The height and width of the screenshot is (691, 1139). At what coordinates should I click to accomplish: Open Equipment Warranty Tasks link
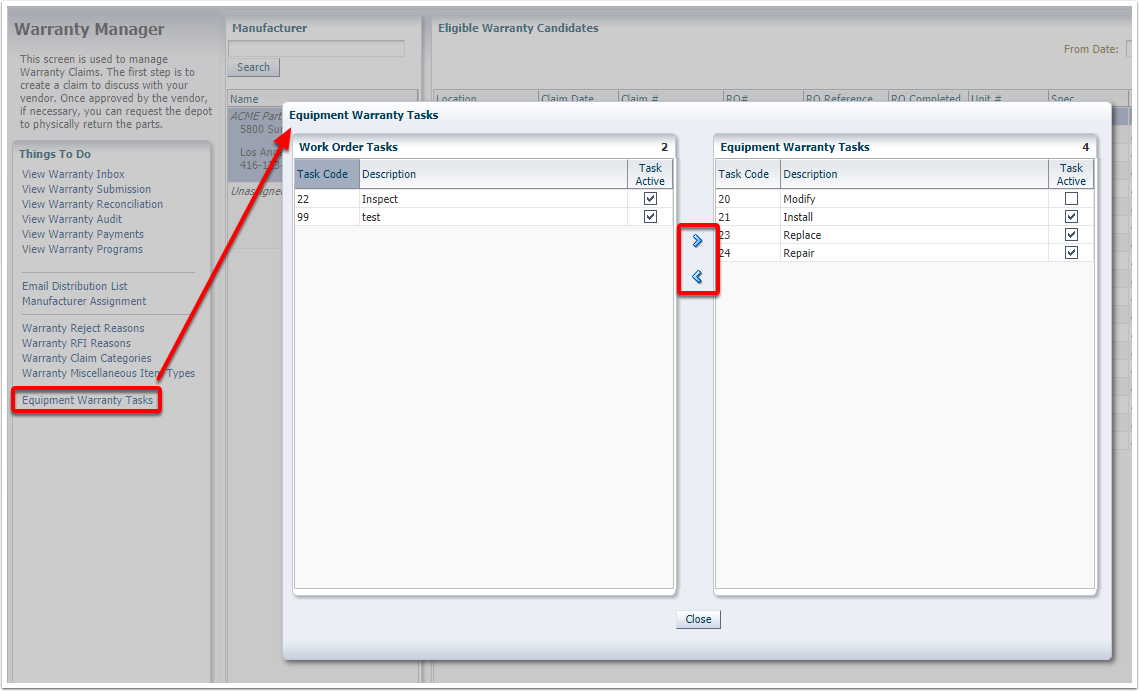pos(87,400)
